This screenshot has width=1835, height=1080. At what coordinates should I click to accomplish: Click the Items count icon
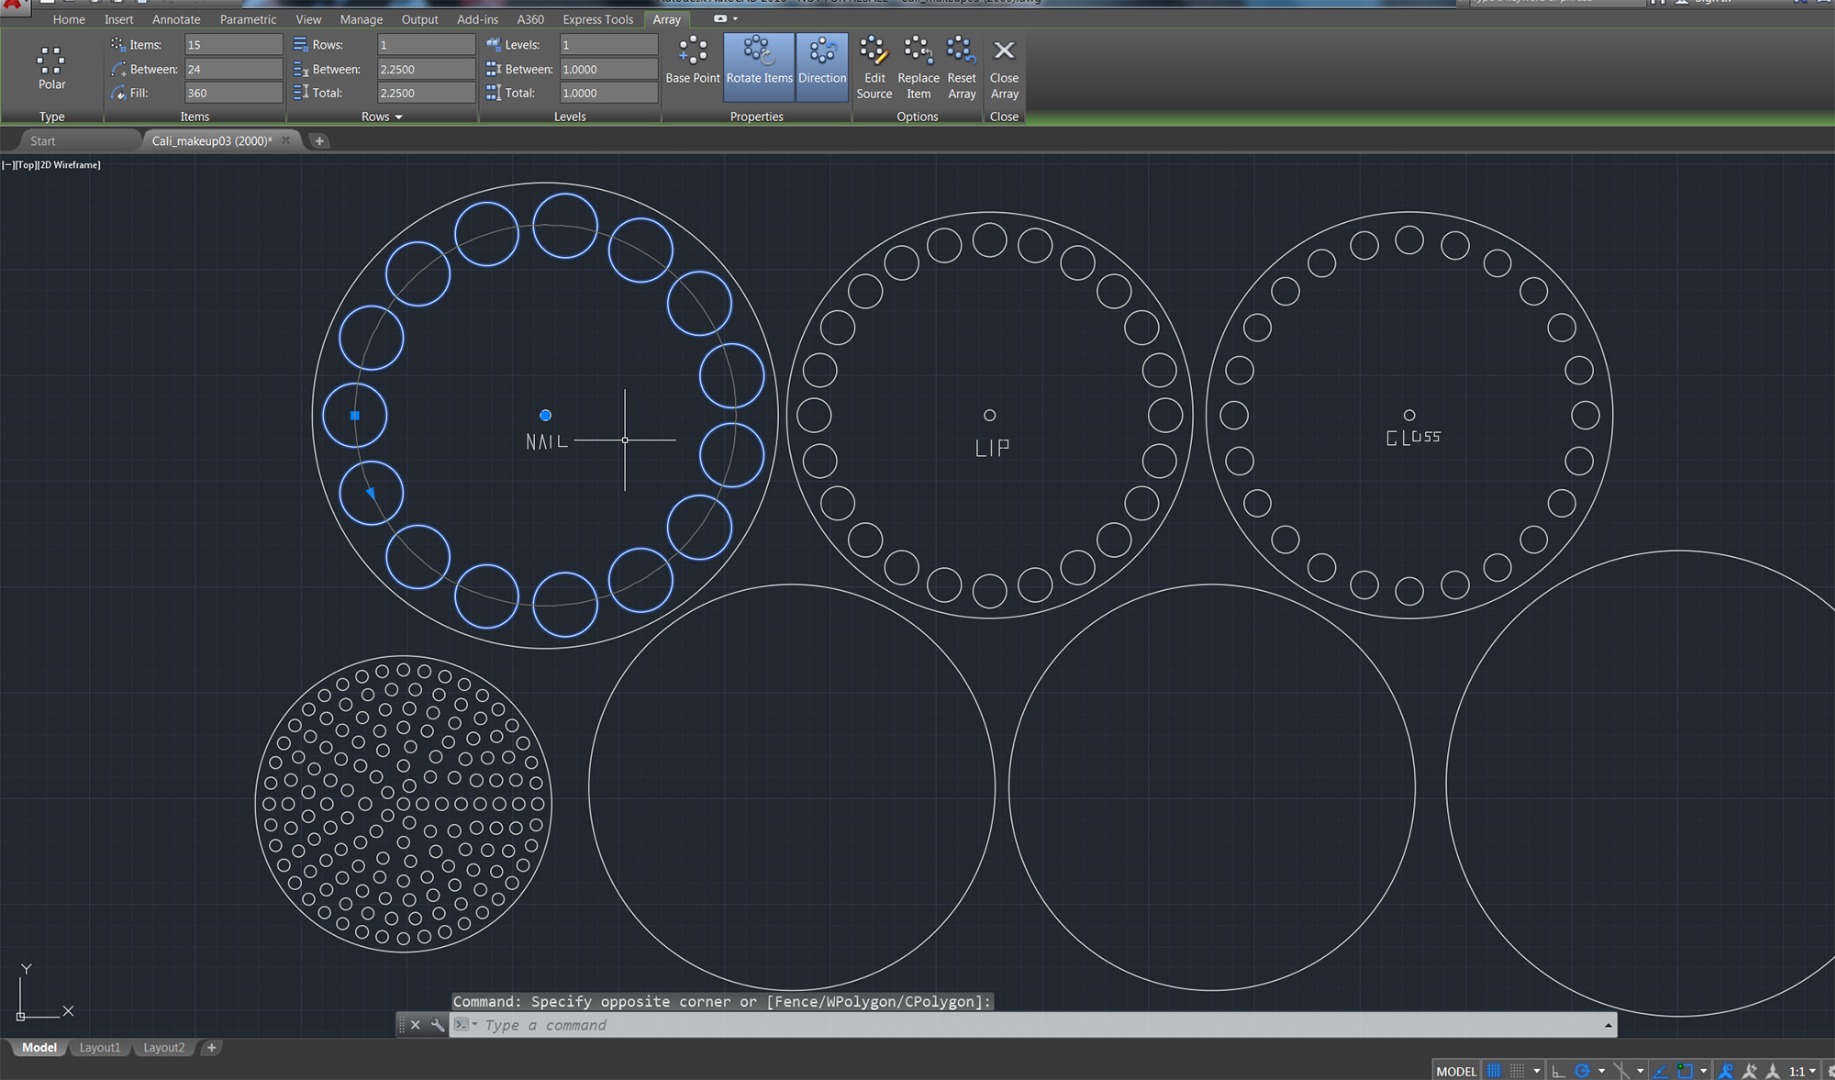click(x=118, y=44)
